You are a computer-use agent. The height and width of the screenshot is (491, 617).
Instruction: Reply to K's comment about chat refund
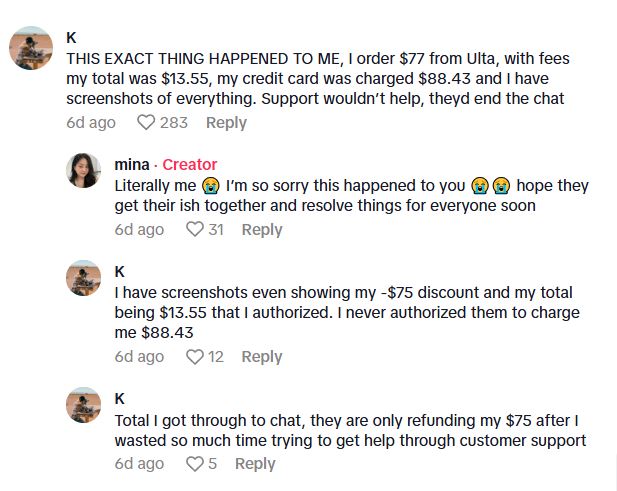point(255,464)
